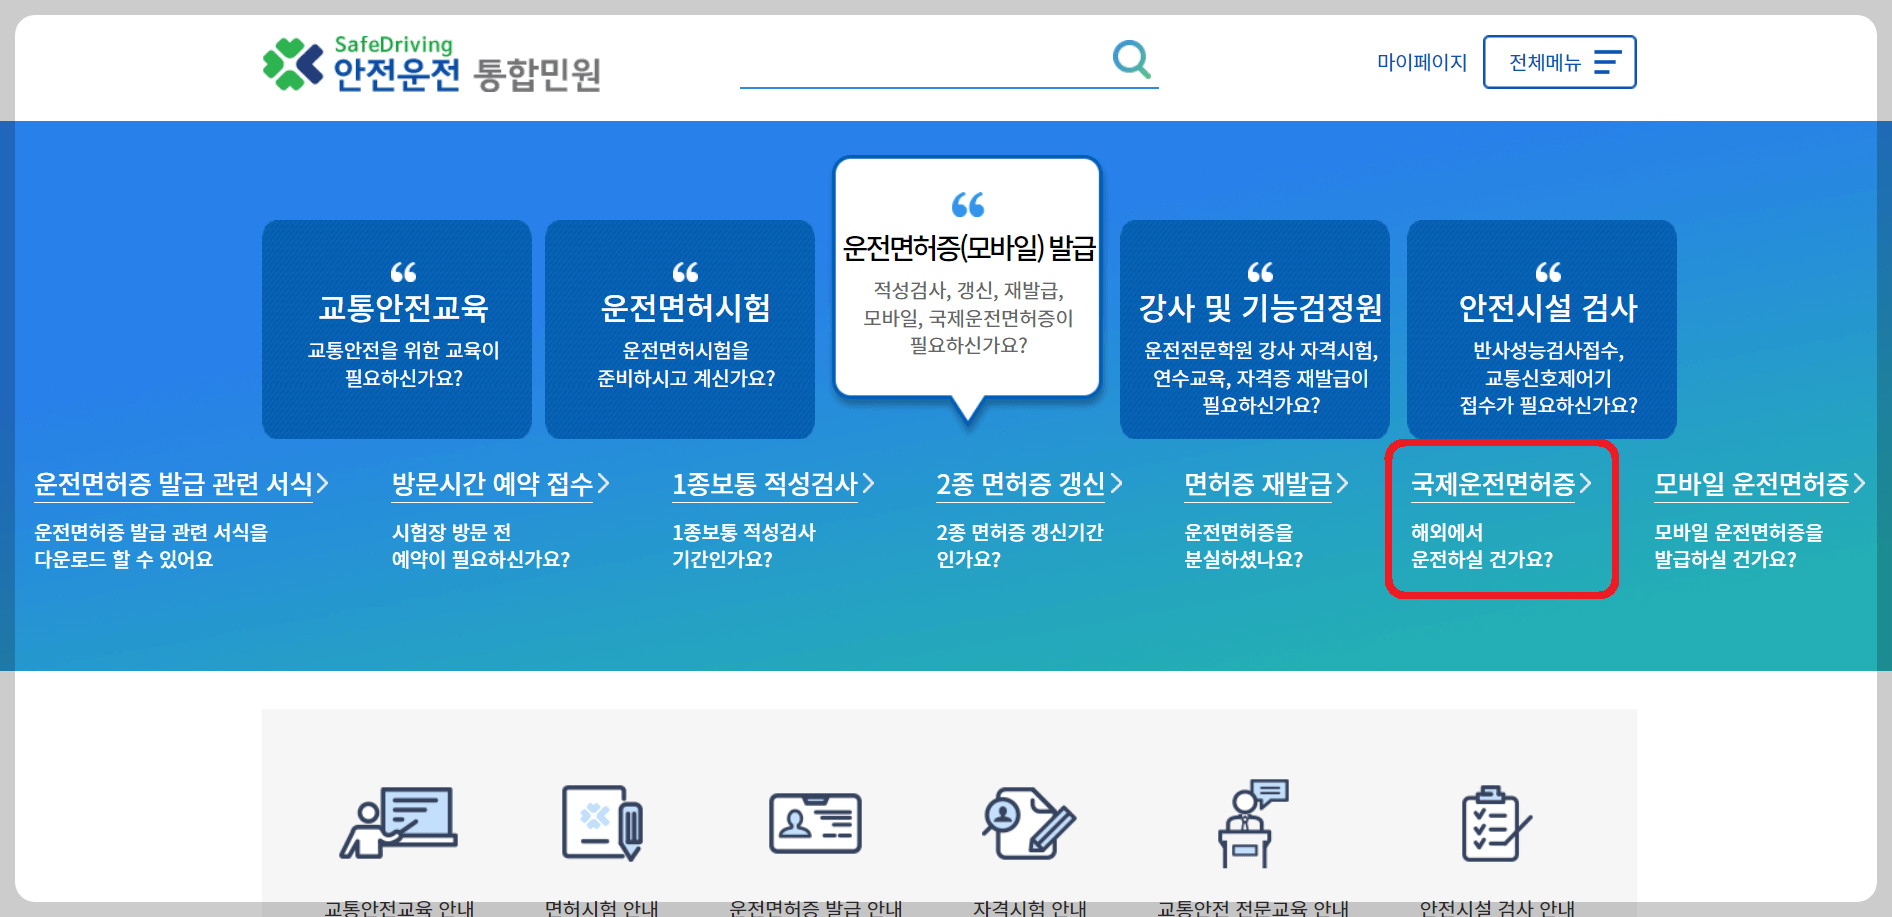Open 운전면허증 발급 안내 via the ID card icon
This screenshot has height=917, width=1892.
[813, 820]
